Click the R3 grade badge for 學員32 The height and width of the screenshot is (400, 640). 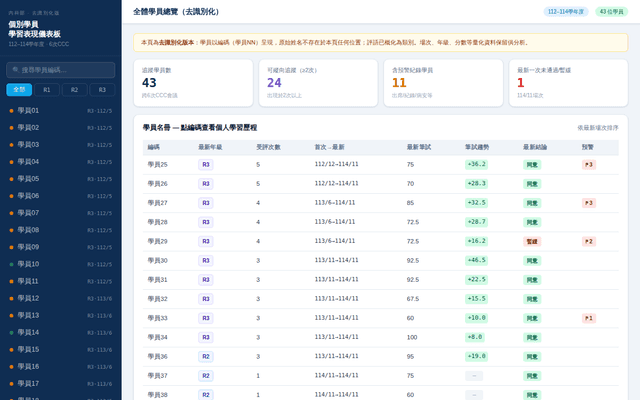pos(206,299)
